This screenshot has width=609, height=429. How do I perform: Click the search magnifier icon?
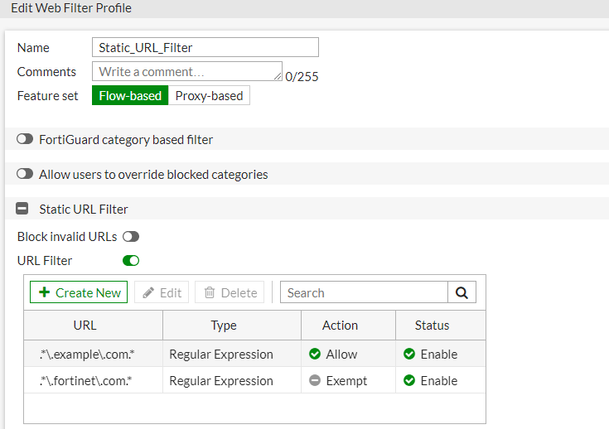coord(461,292)
